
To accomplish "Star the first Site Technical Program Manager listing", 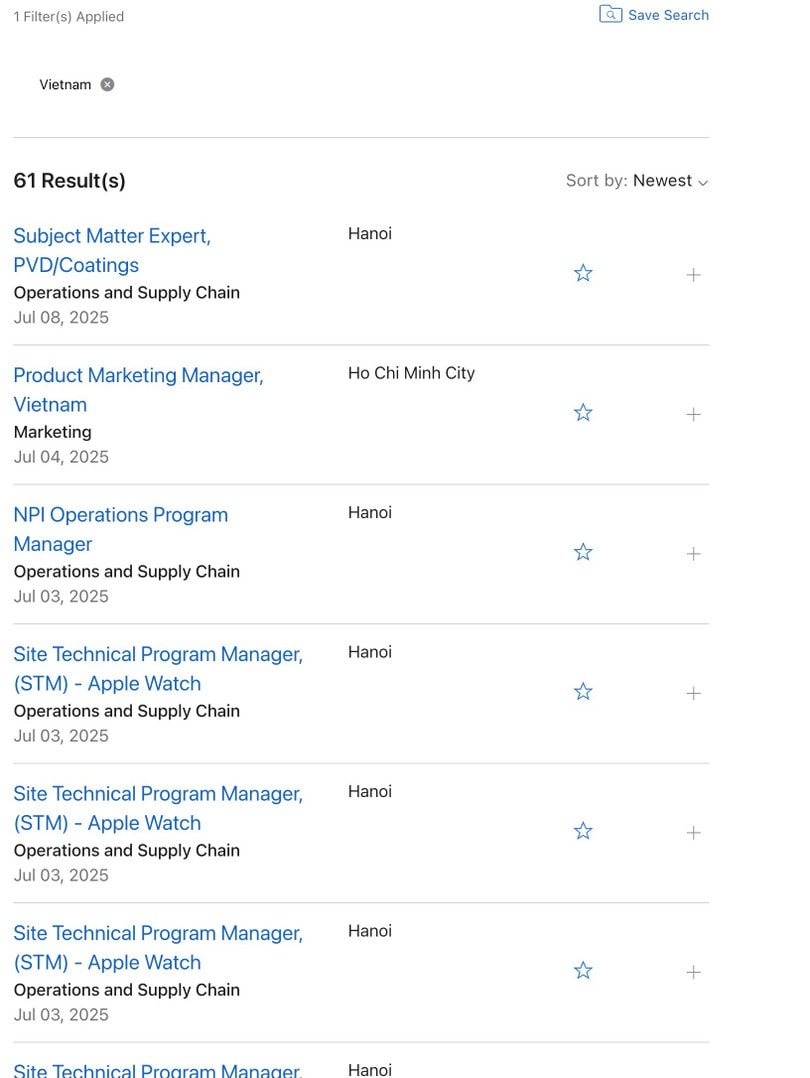I will 583,692.
